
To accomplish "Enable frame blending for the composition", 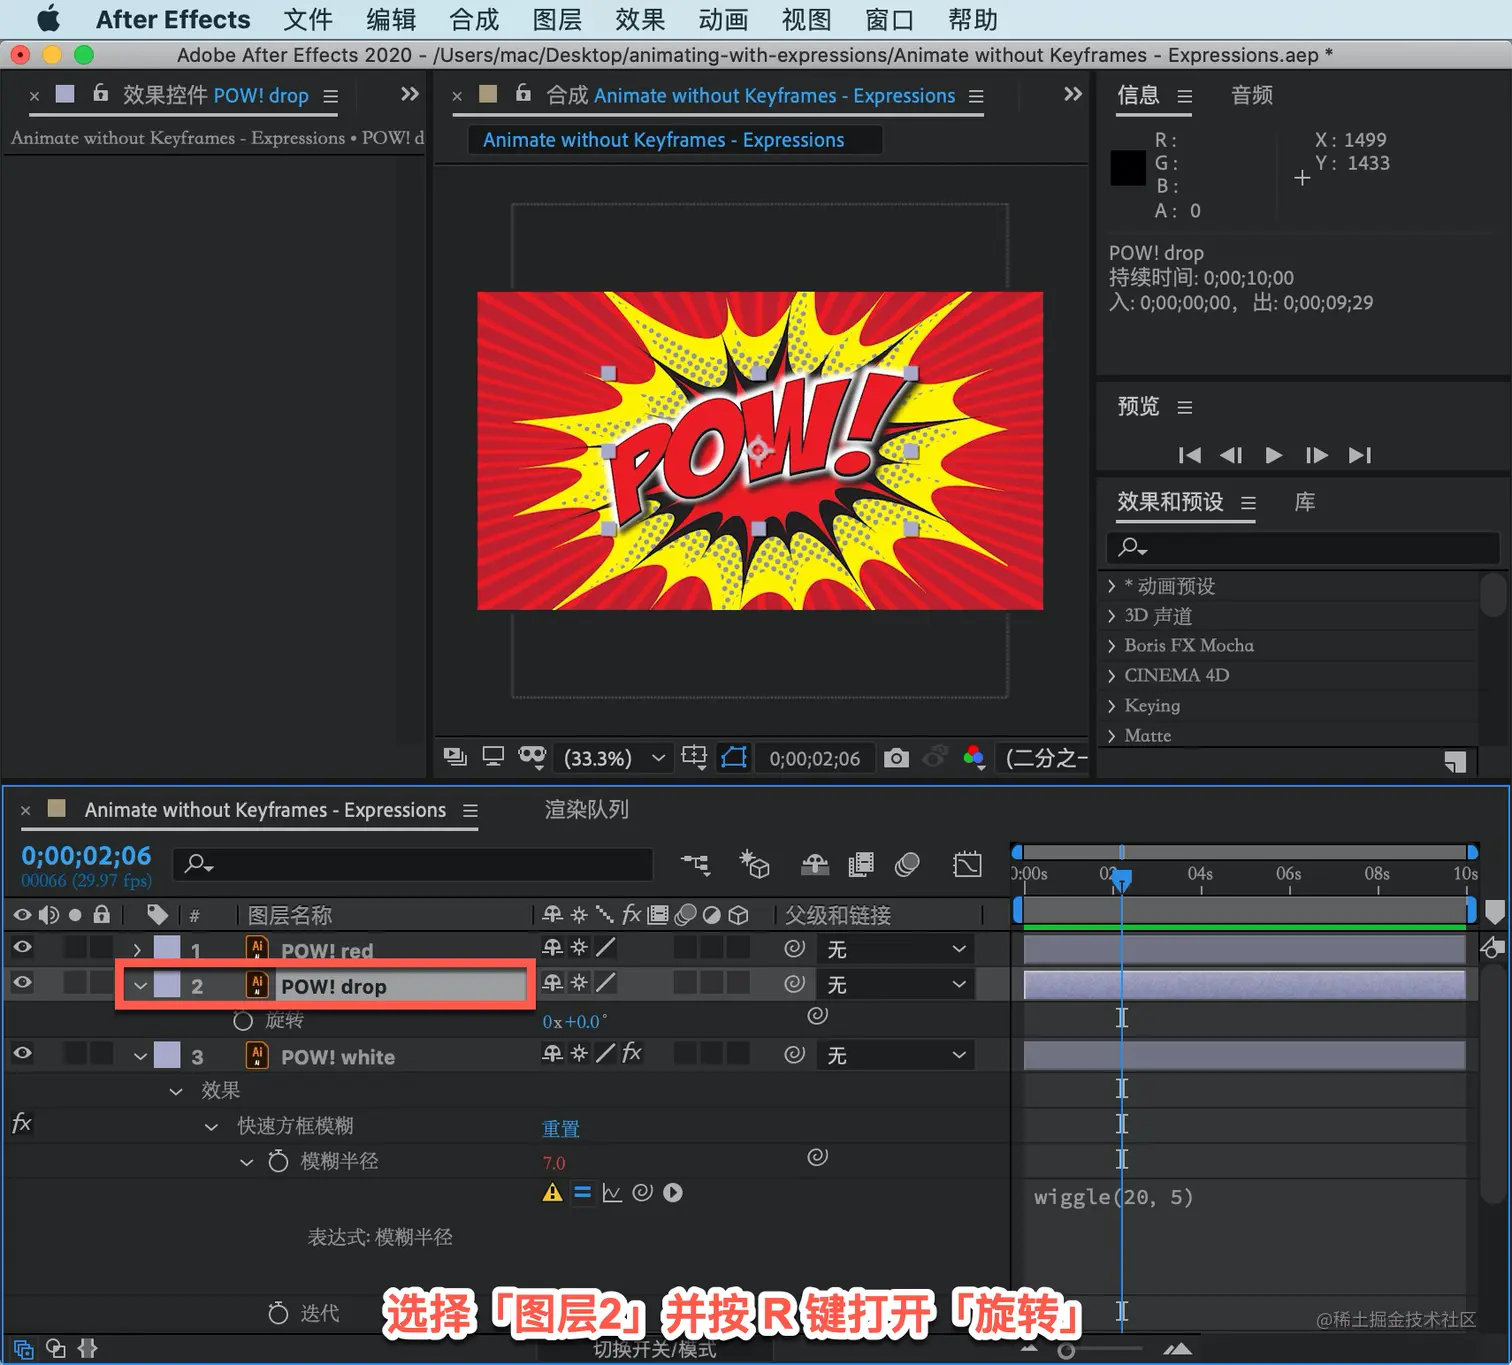I will [x=861, y=864].
